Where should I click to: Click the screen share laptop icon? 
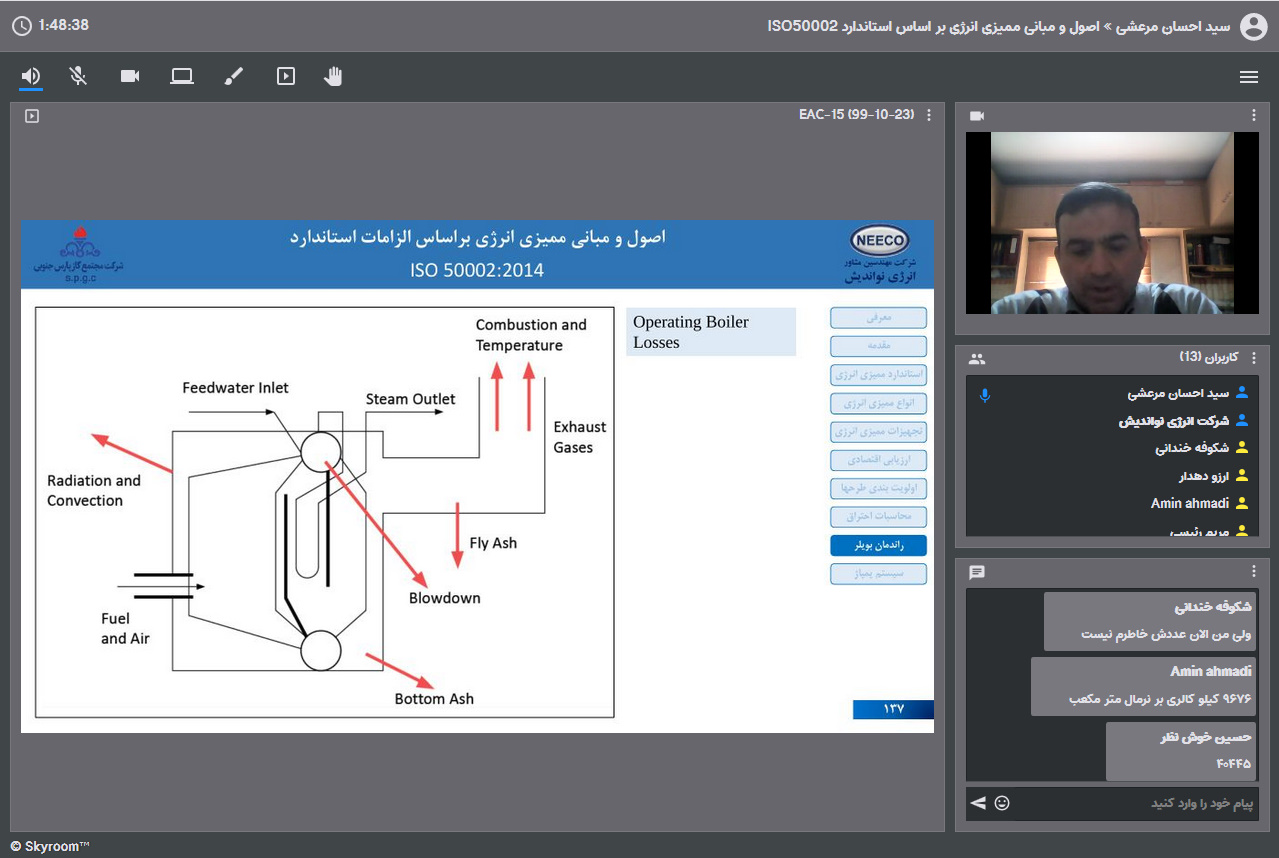(181, 76)
